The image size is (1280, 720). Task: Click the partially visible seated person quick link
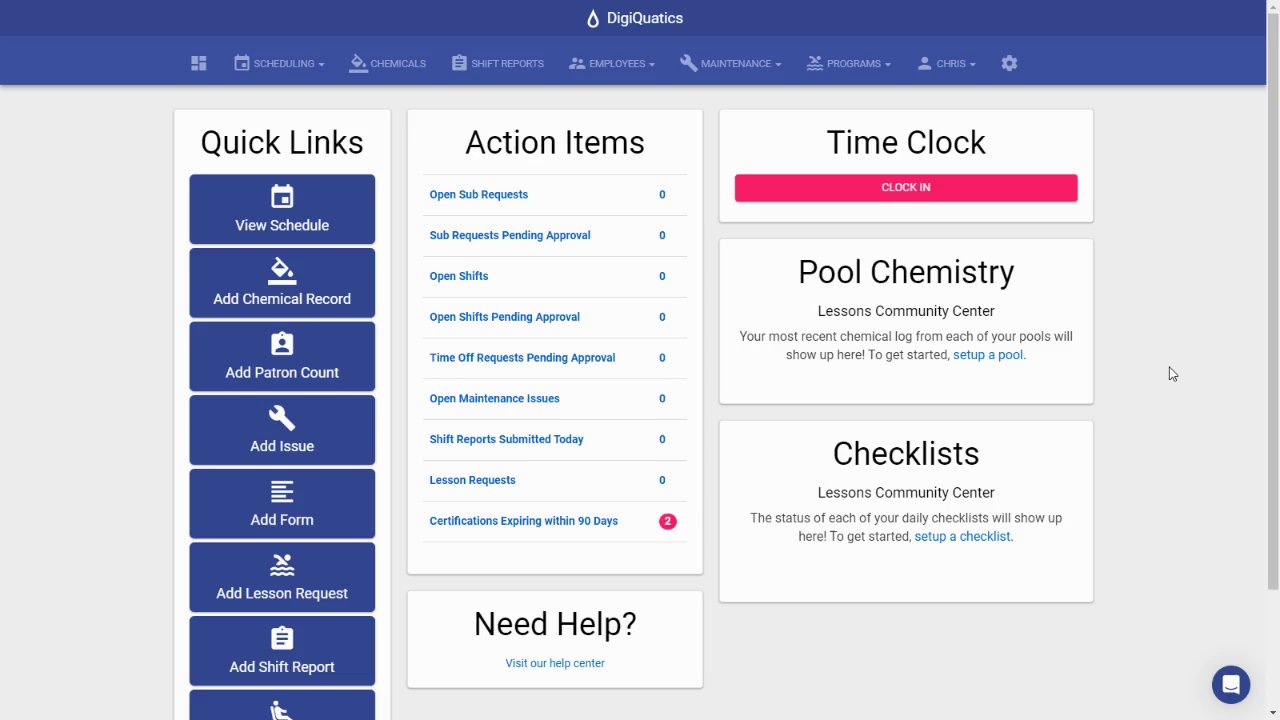tap(282, 705)
